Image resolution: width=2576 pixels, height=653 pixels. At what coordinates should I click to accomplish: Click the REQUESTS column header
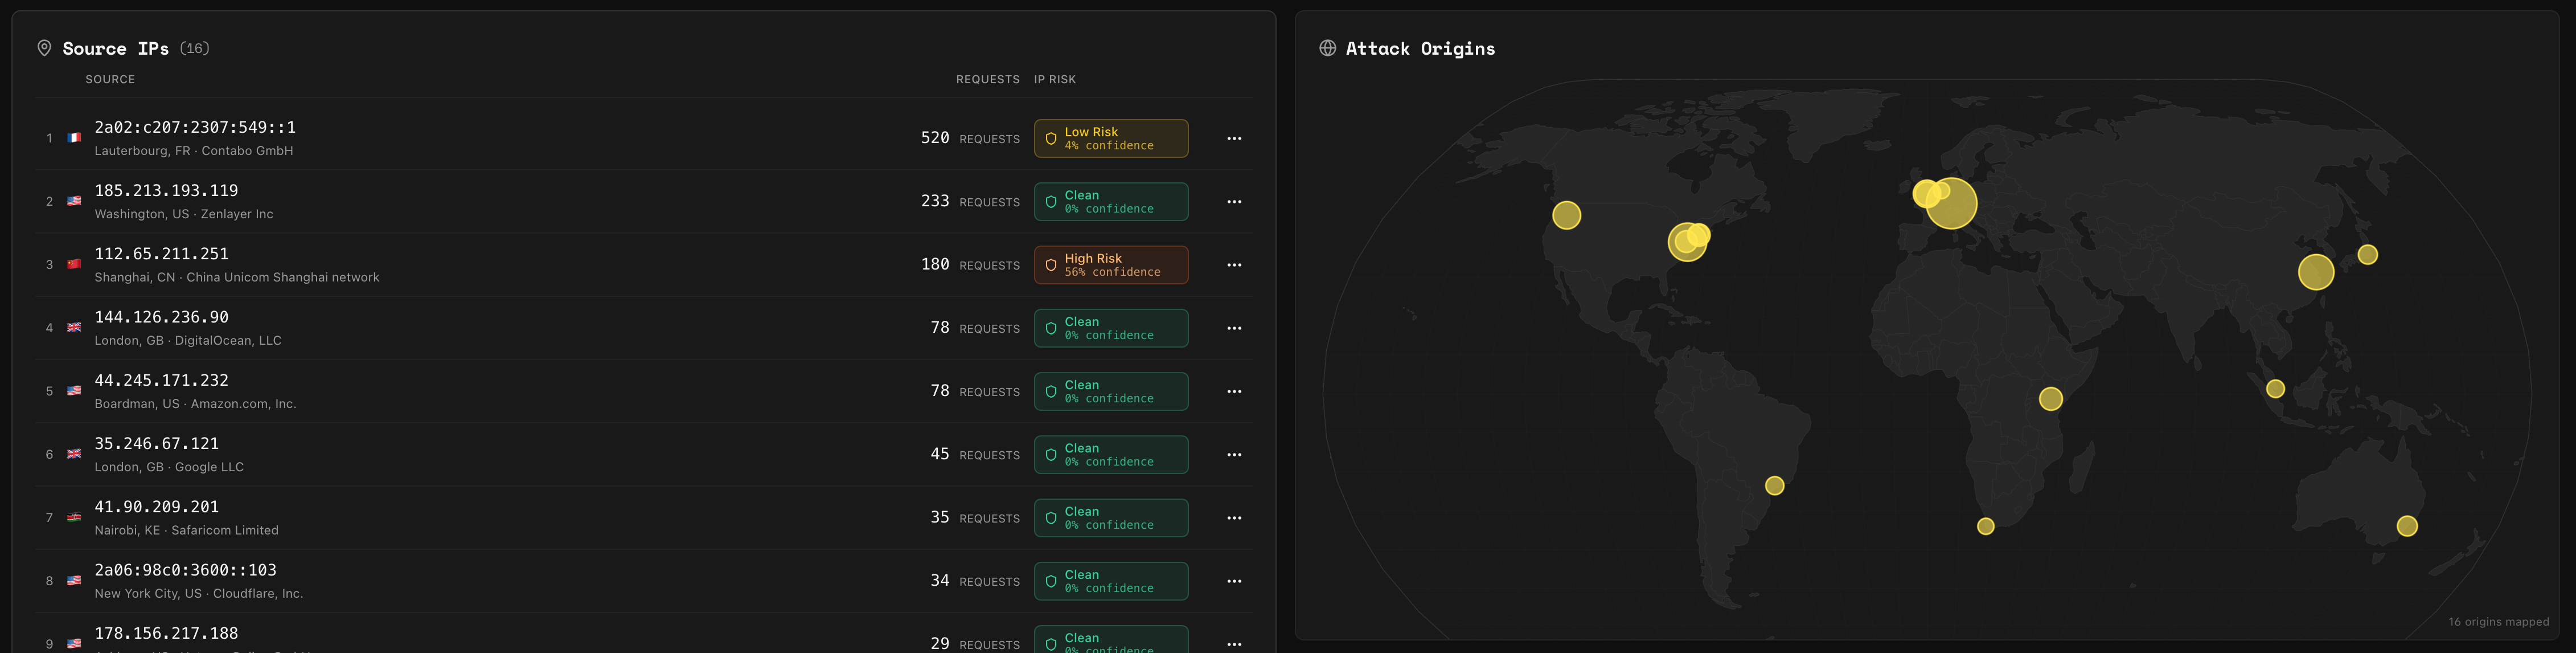click(x=987, y=79)
